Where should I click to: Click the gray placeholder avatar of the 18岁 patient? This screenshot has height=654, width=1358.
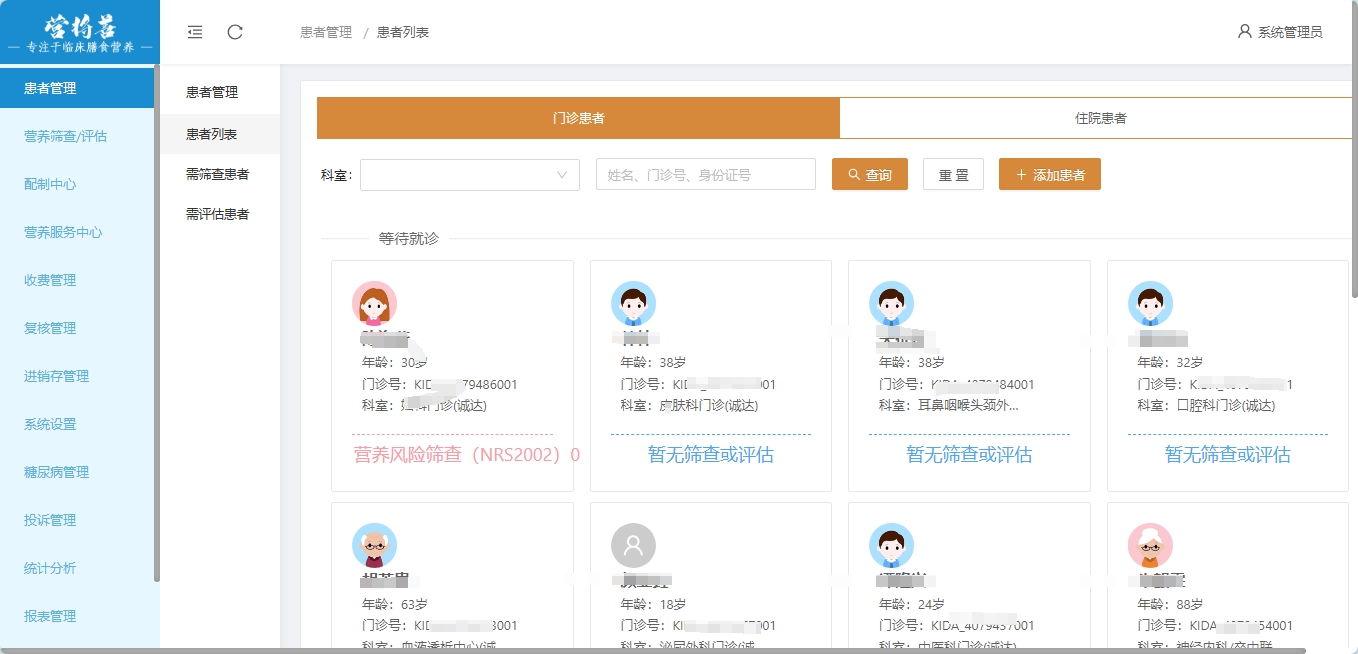(633, 545)
